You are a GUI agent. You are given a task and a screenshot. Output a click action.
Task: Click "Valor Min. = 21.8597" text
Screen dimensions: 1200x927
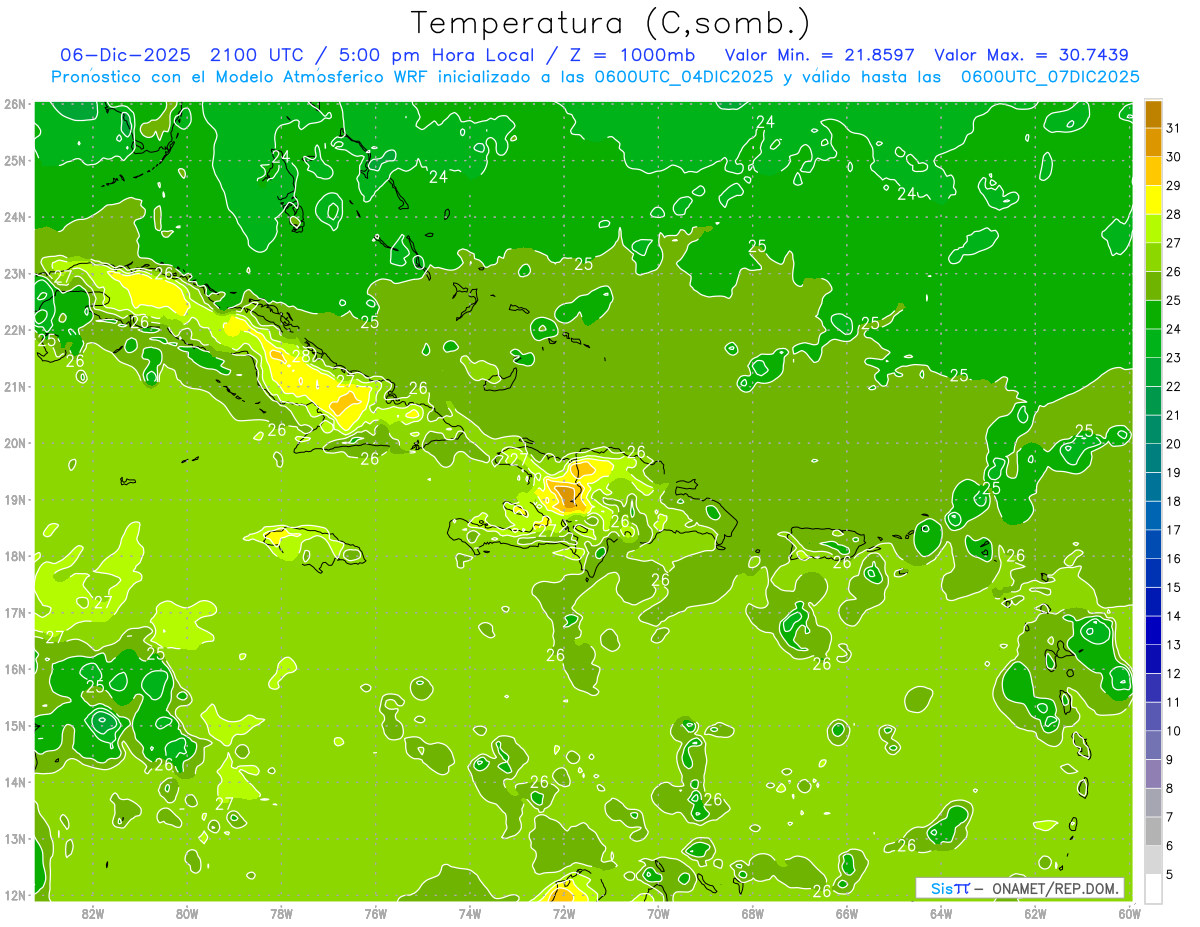click(819, 55)
